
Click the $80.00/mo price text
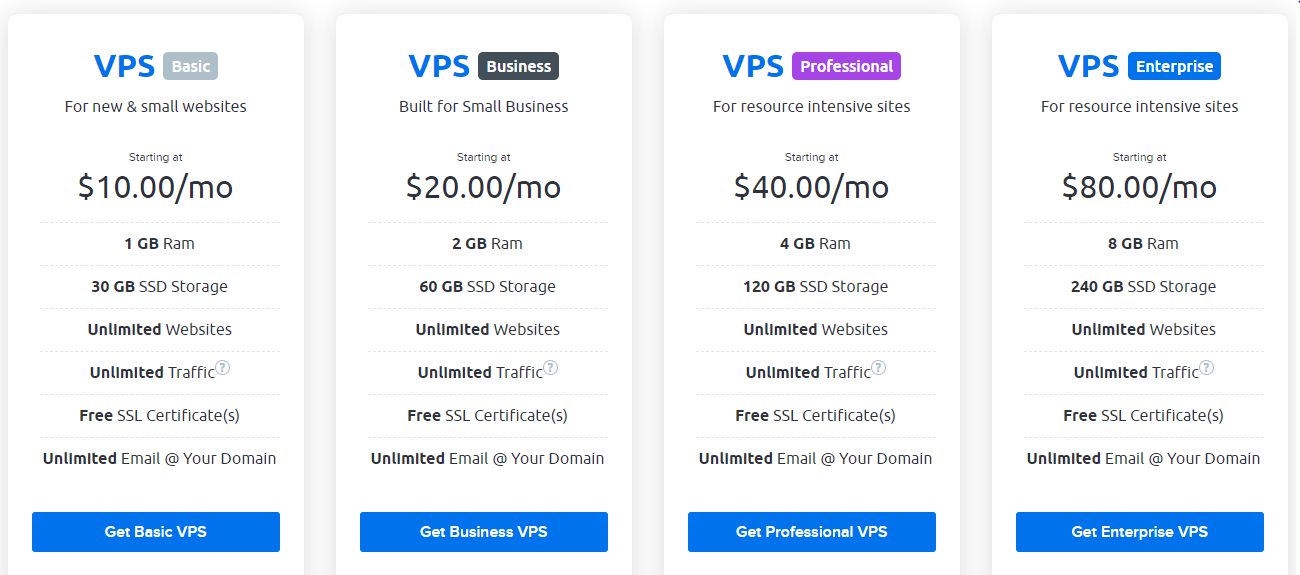1140,187
